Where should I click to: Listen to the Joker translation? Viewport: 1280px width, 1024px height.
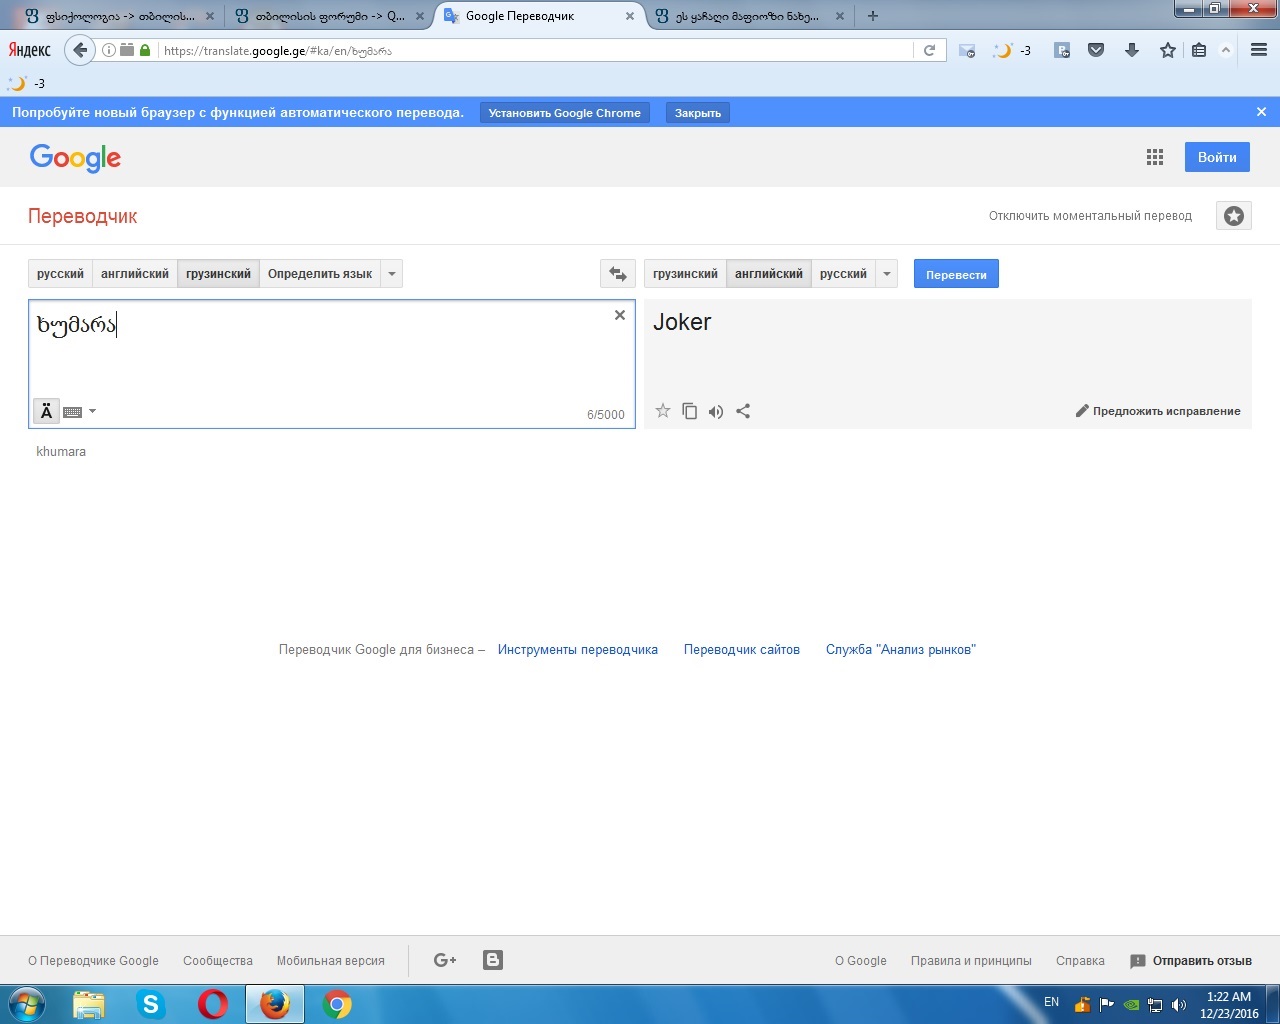click(716, 411)
